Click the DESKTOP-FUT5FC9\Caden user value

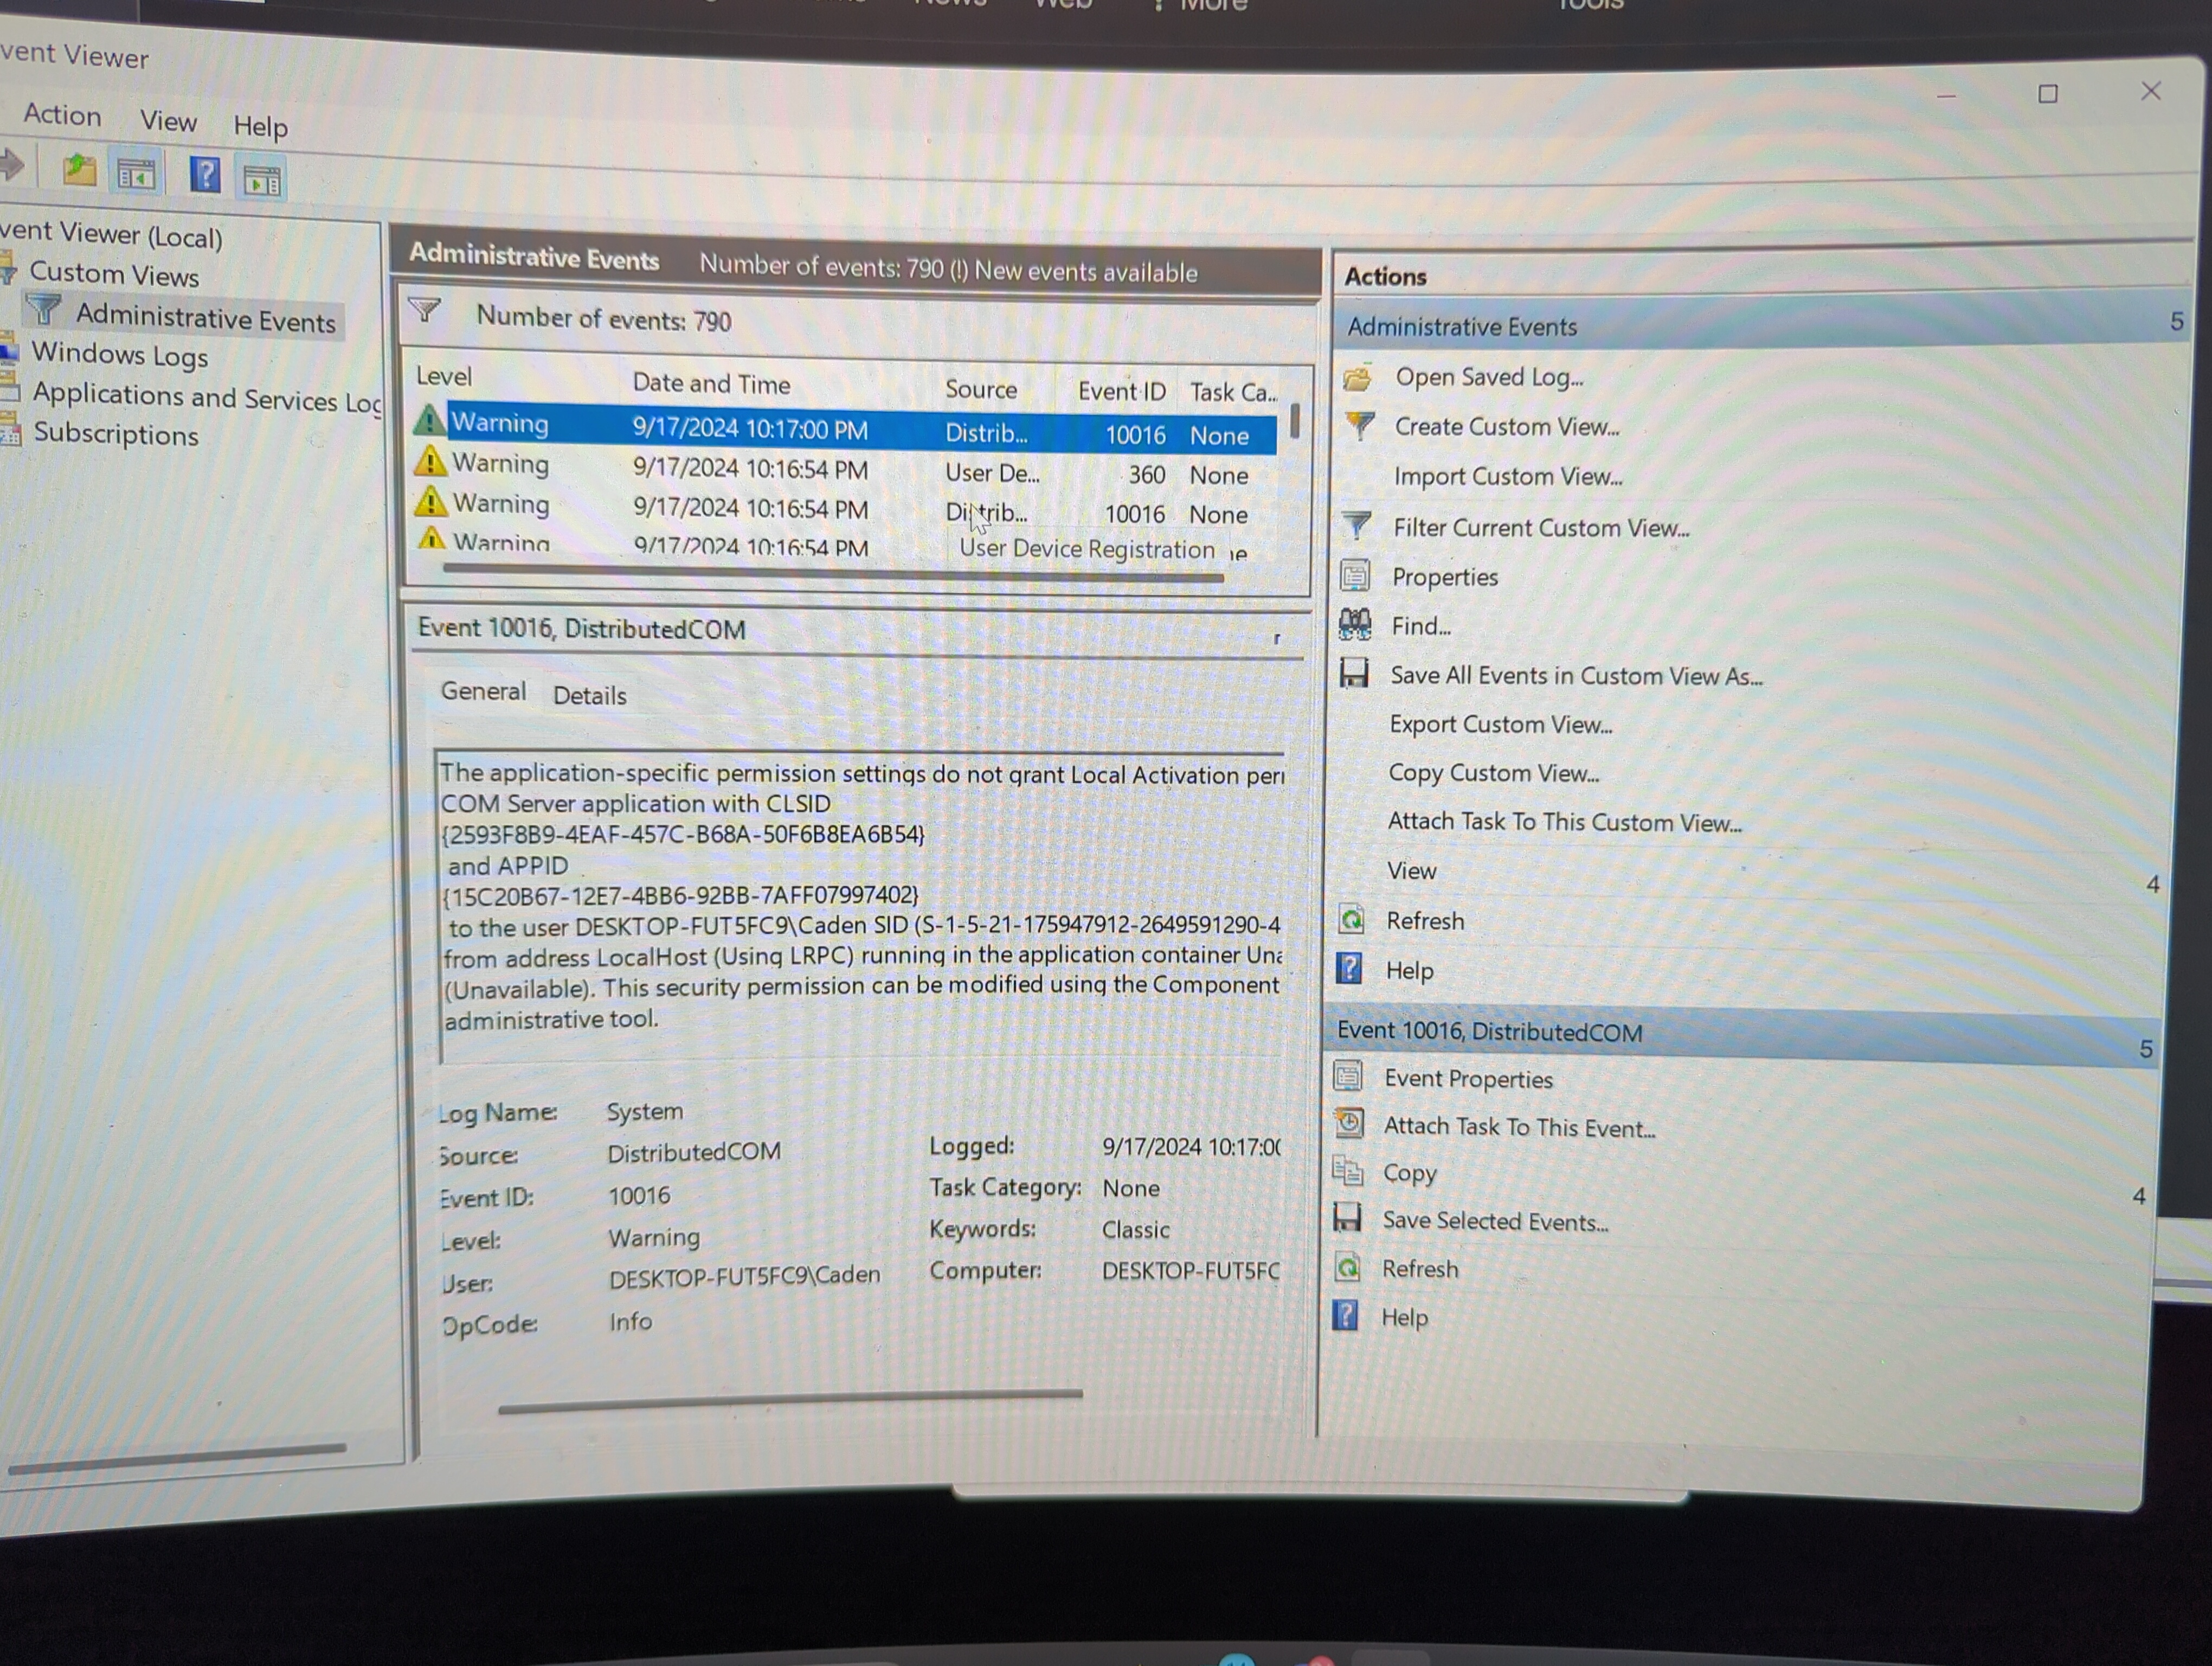click(x=745, y=1276)
